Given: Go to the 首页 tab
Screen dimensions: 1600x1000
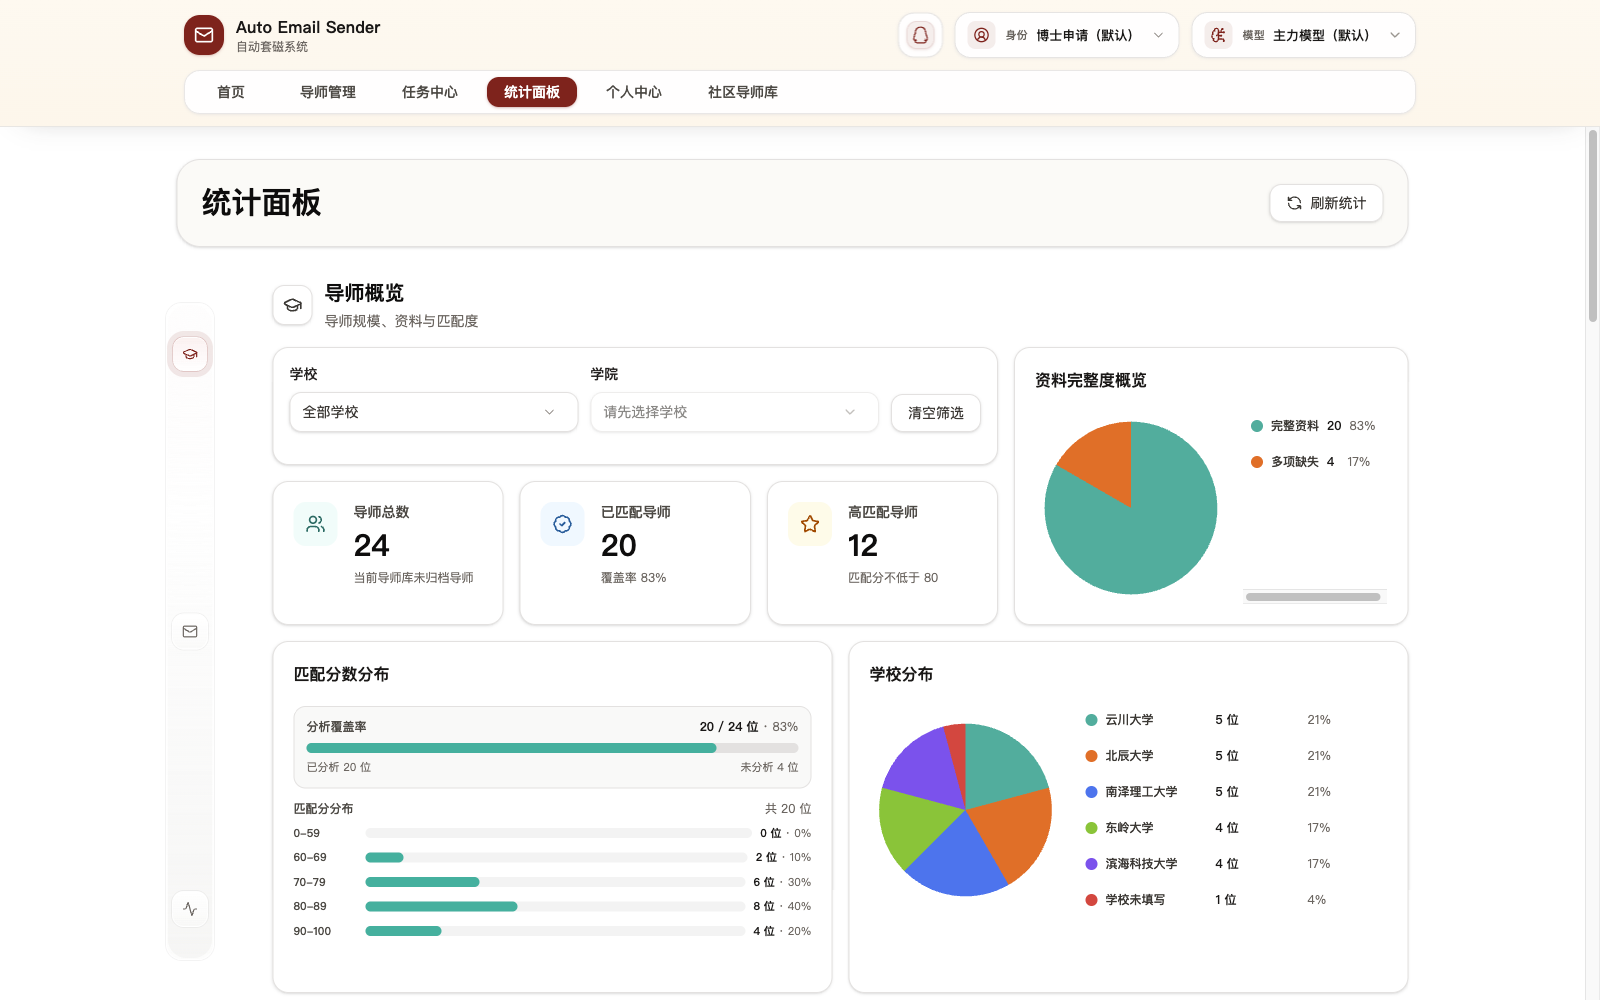Looking at the screenshot, I should click(x=231, y=92).
